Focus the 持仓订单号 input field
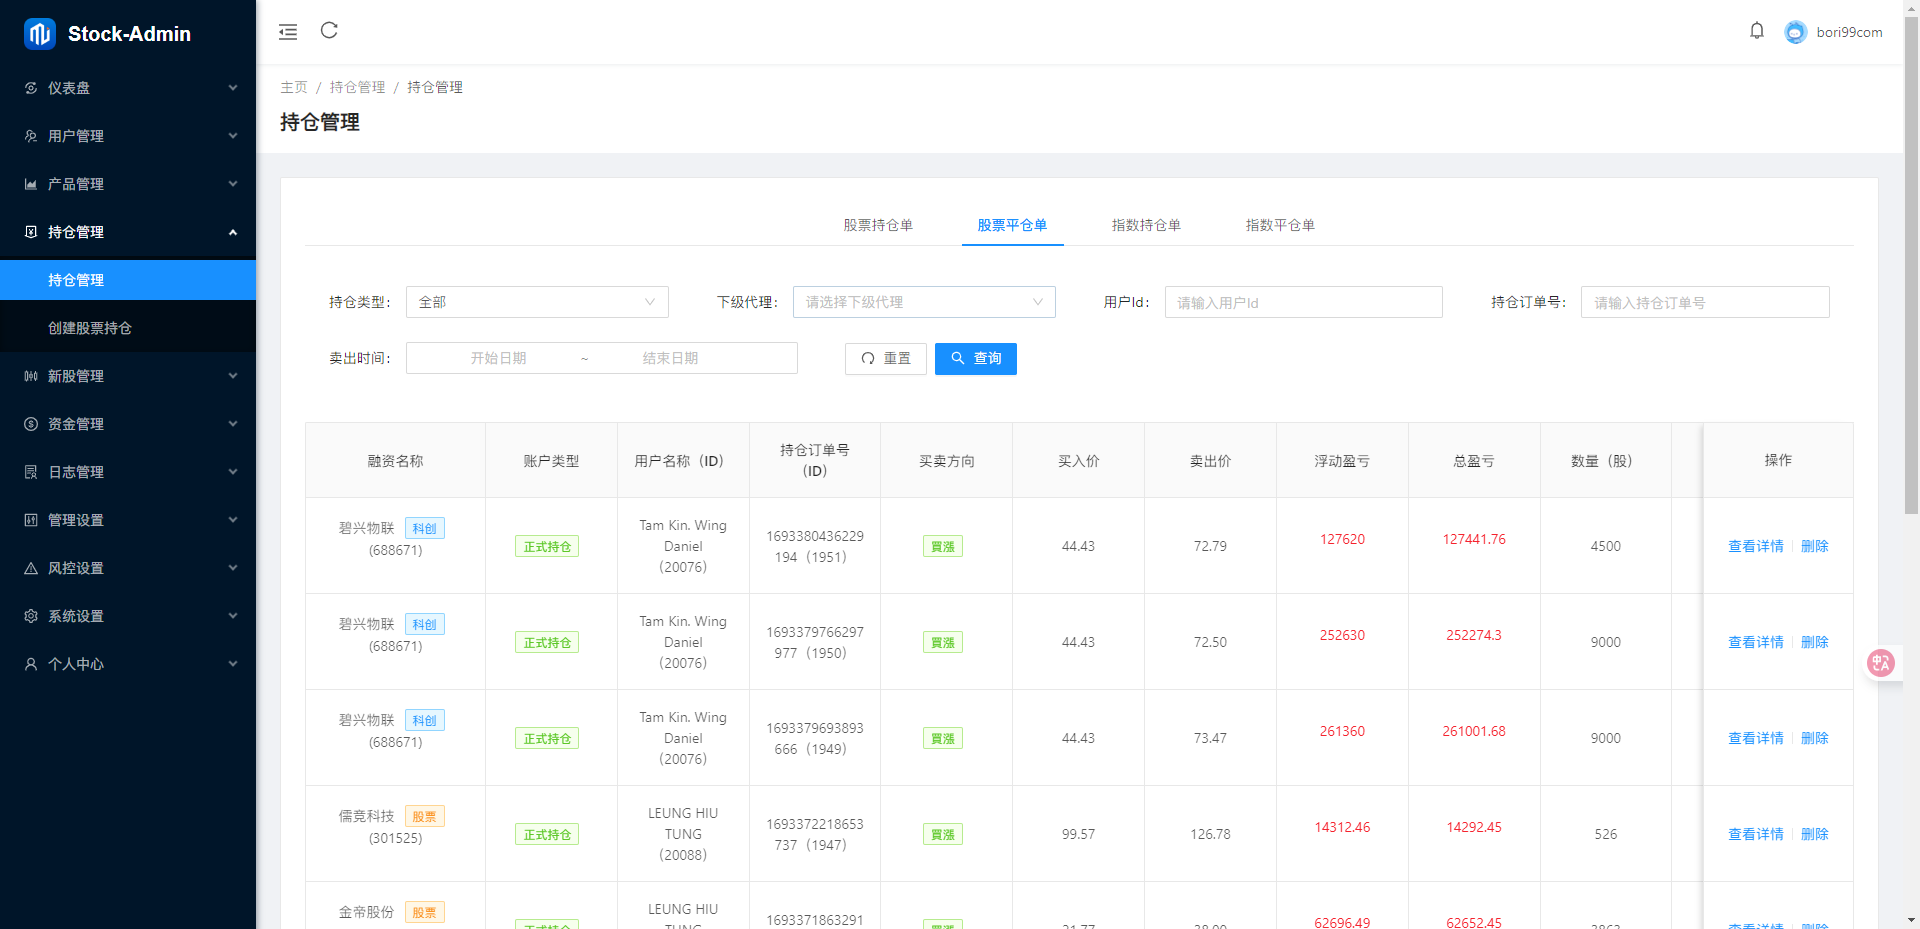 [x=1705, y=302]
